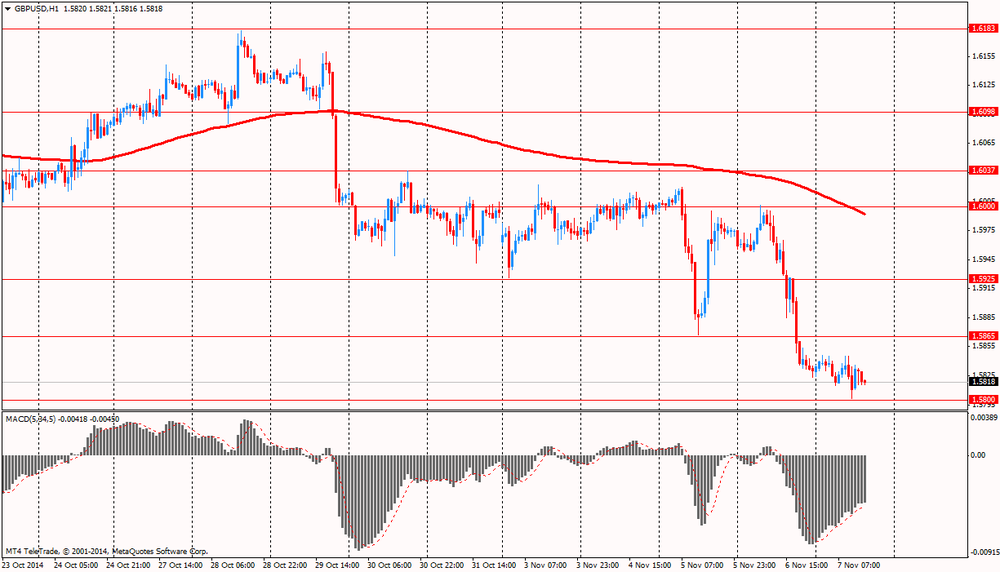Image resolution: width=1000 pixels, height=572 pixels.
Task: Click the 5 Nov 23:00 time label
Action: coord(754,565)
